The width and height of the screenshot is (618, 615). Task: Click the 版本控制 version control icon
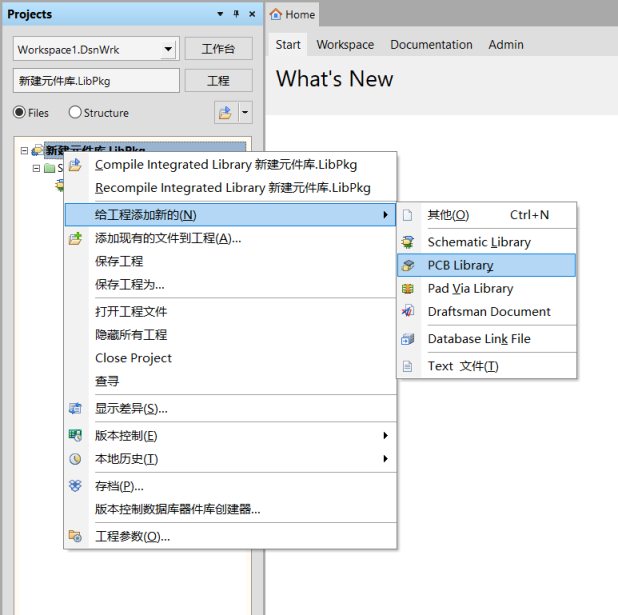(75, 435)
